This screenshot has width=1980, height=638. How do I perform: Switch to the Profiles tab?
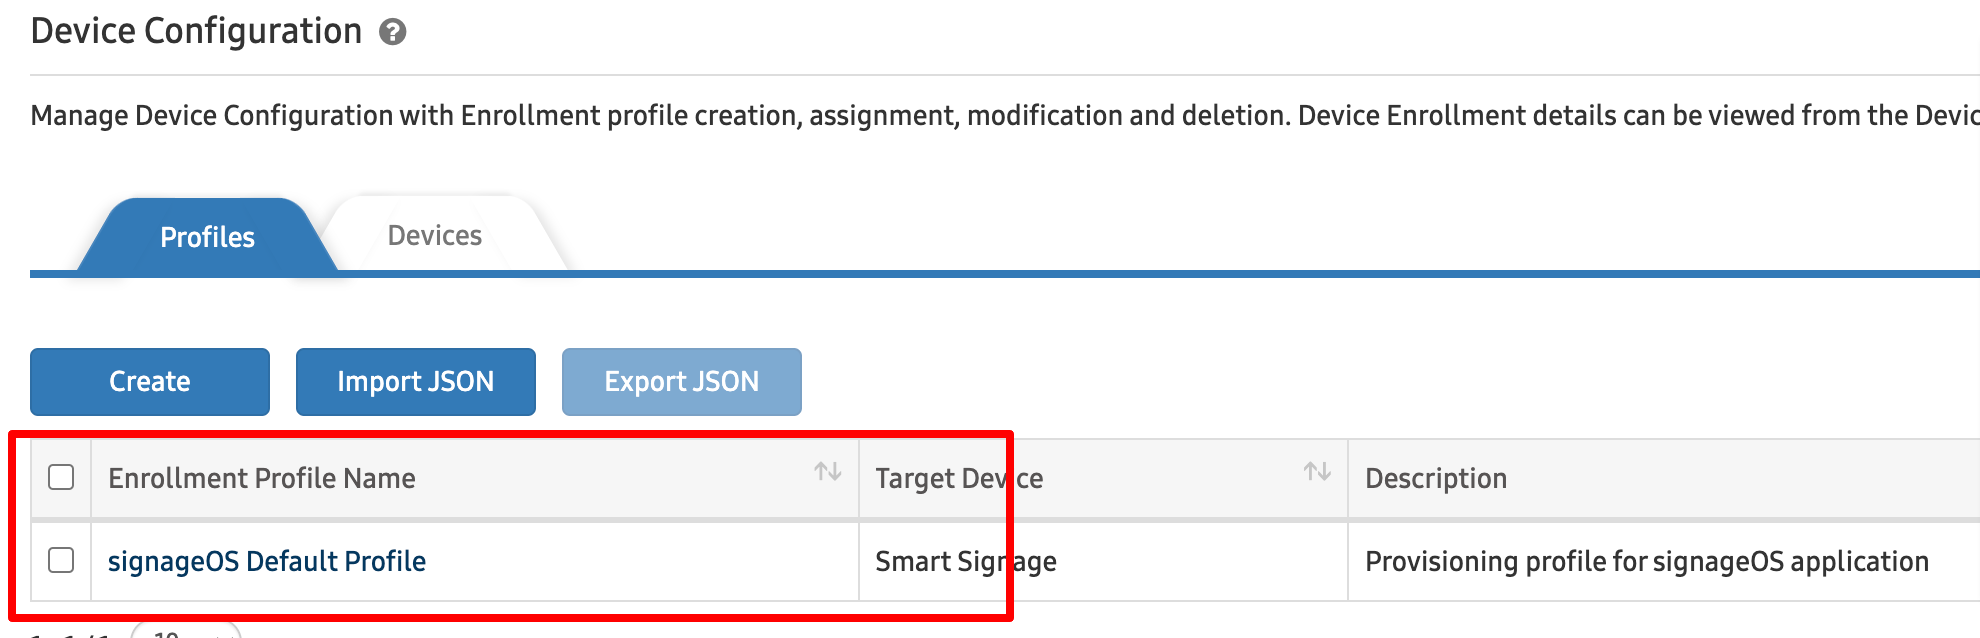(x=207, y=237)
